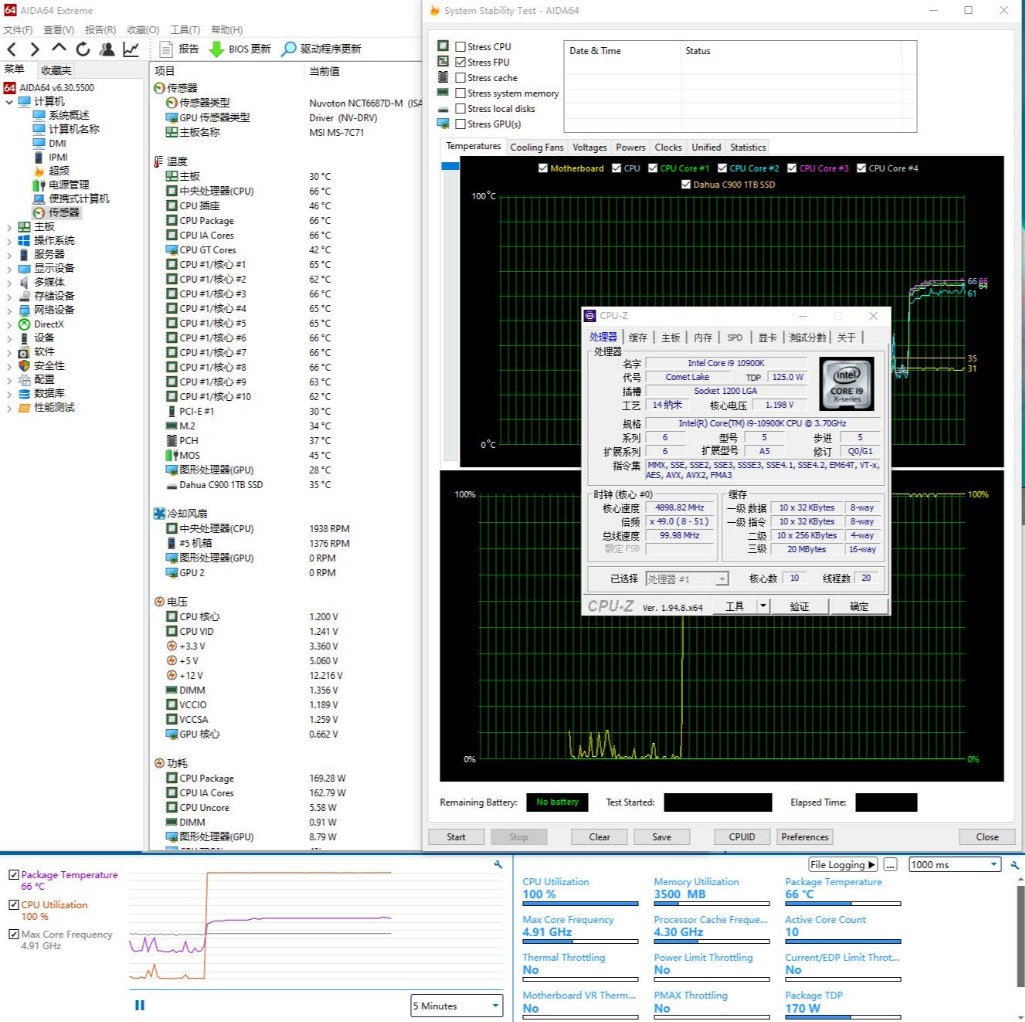Click the Report document icon

pyautogui.click(x=165, y=49)
